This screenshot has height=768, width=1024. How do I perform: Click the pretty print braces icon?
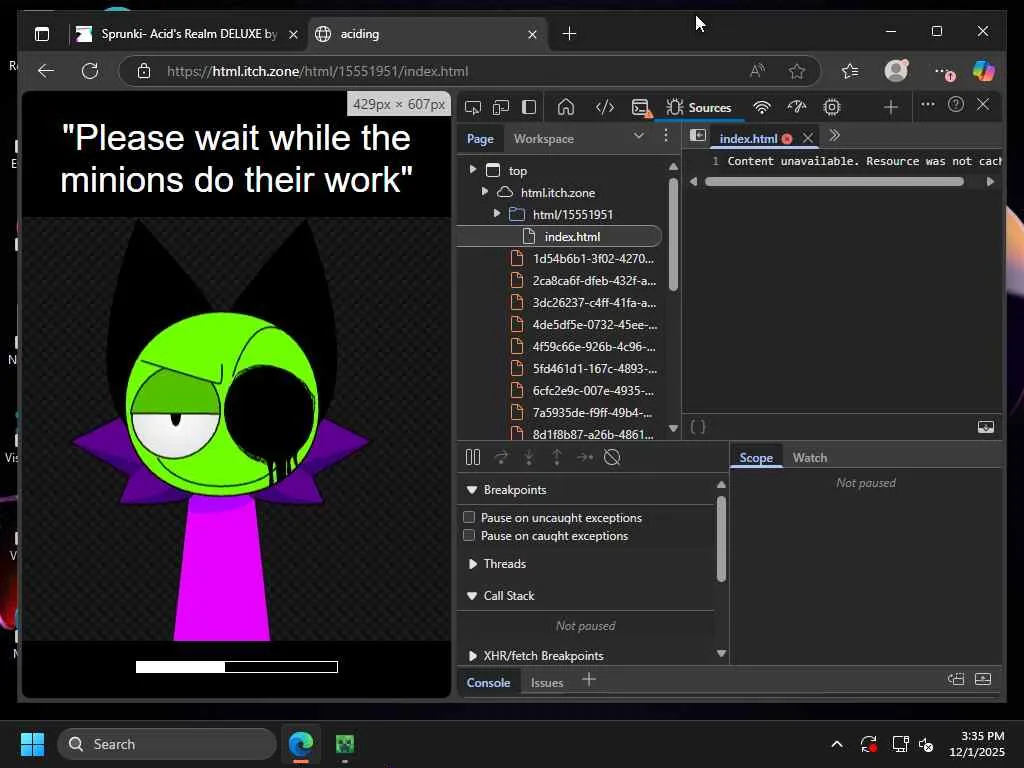click(x=698, y=427)
